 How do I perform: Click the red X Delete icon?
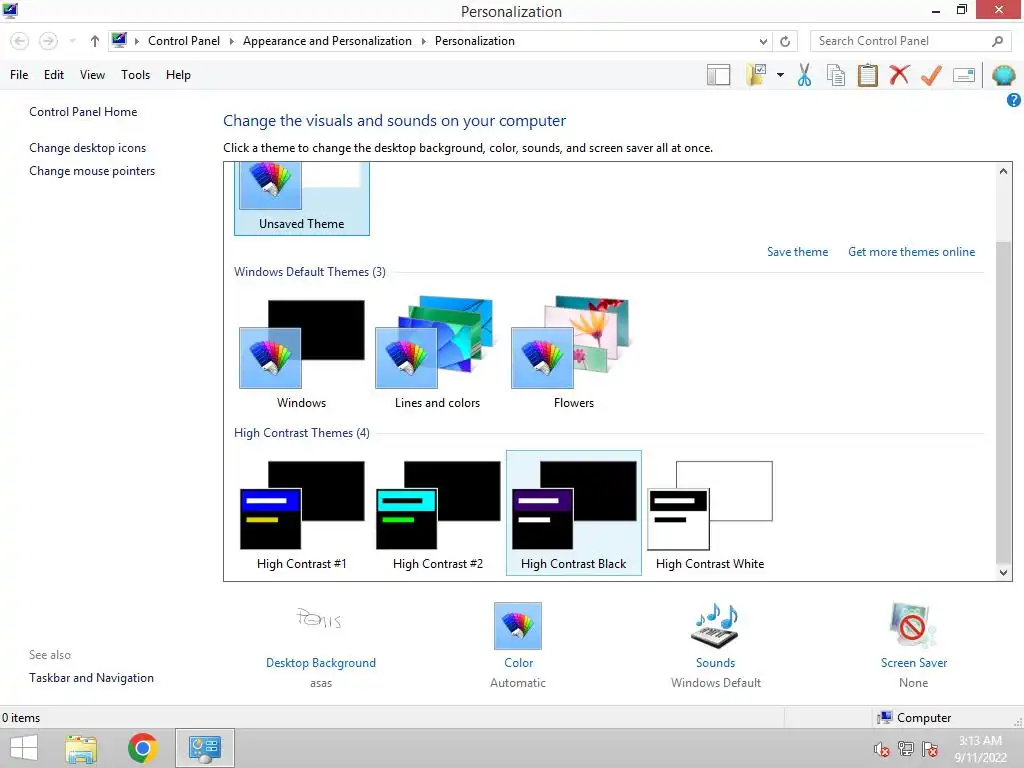click(x=899, y=75)
